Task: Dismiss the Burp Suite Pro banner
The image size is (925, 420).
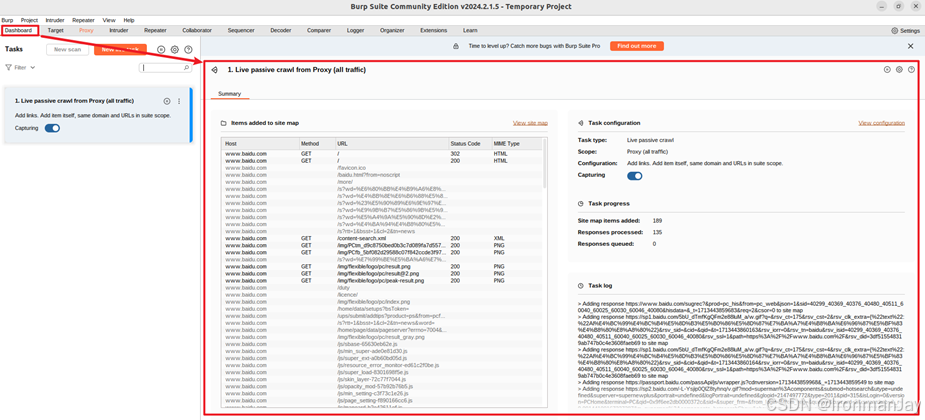Action: click(x=910, y=46)
